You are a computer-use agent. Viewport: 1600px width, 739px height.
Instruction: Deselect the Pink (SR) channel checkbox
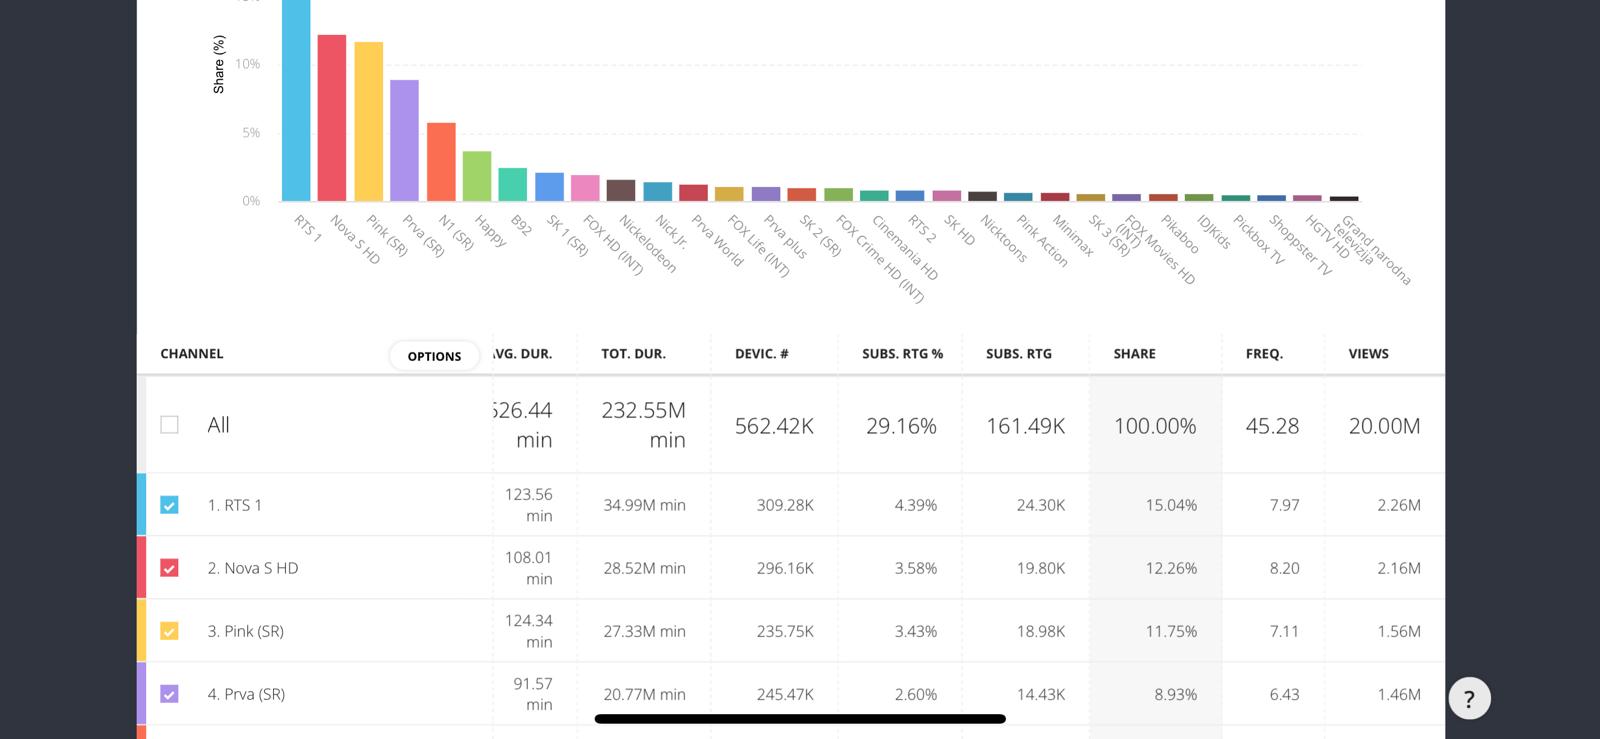(x=170, y=631)
